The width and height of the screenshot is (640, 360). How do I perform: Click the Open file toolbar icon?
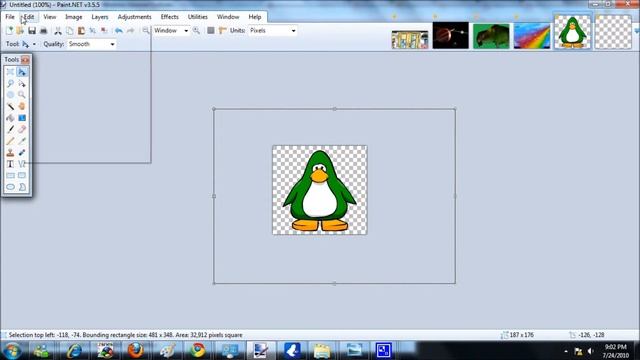[20, 31]
